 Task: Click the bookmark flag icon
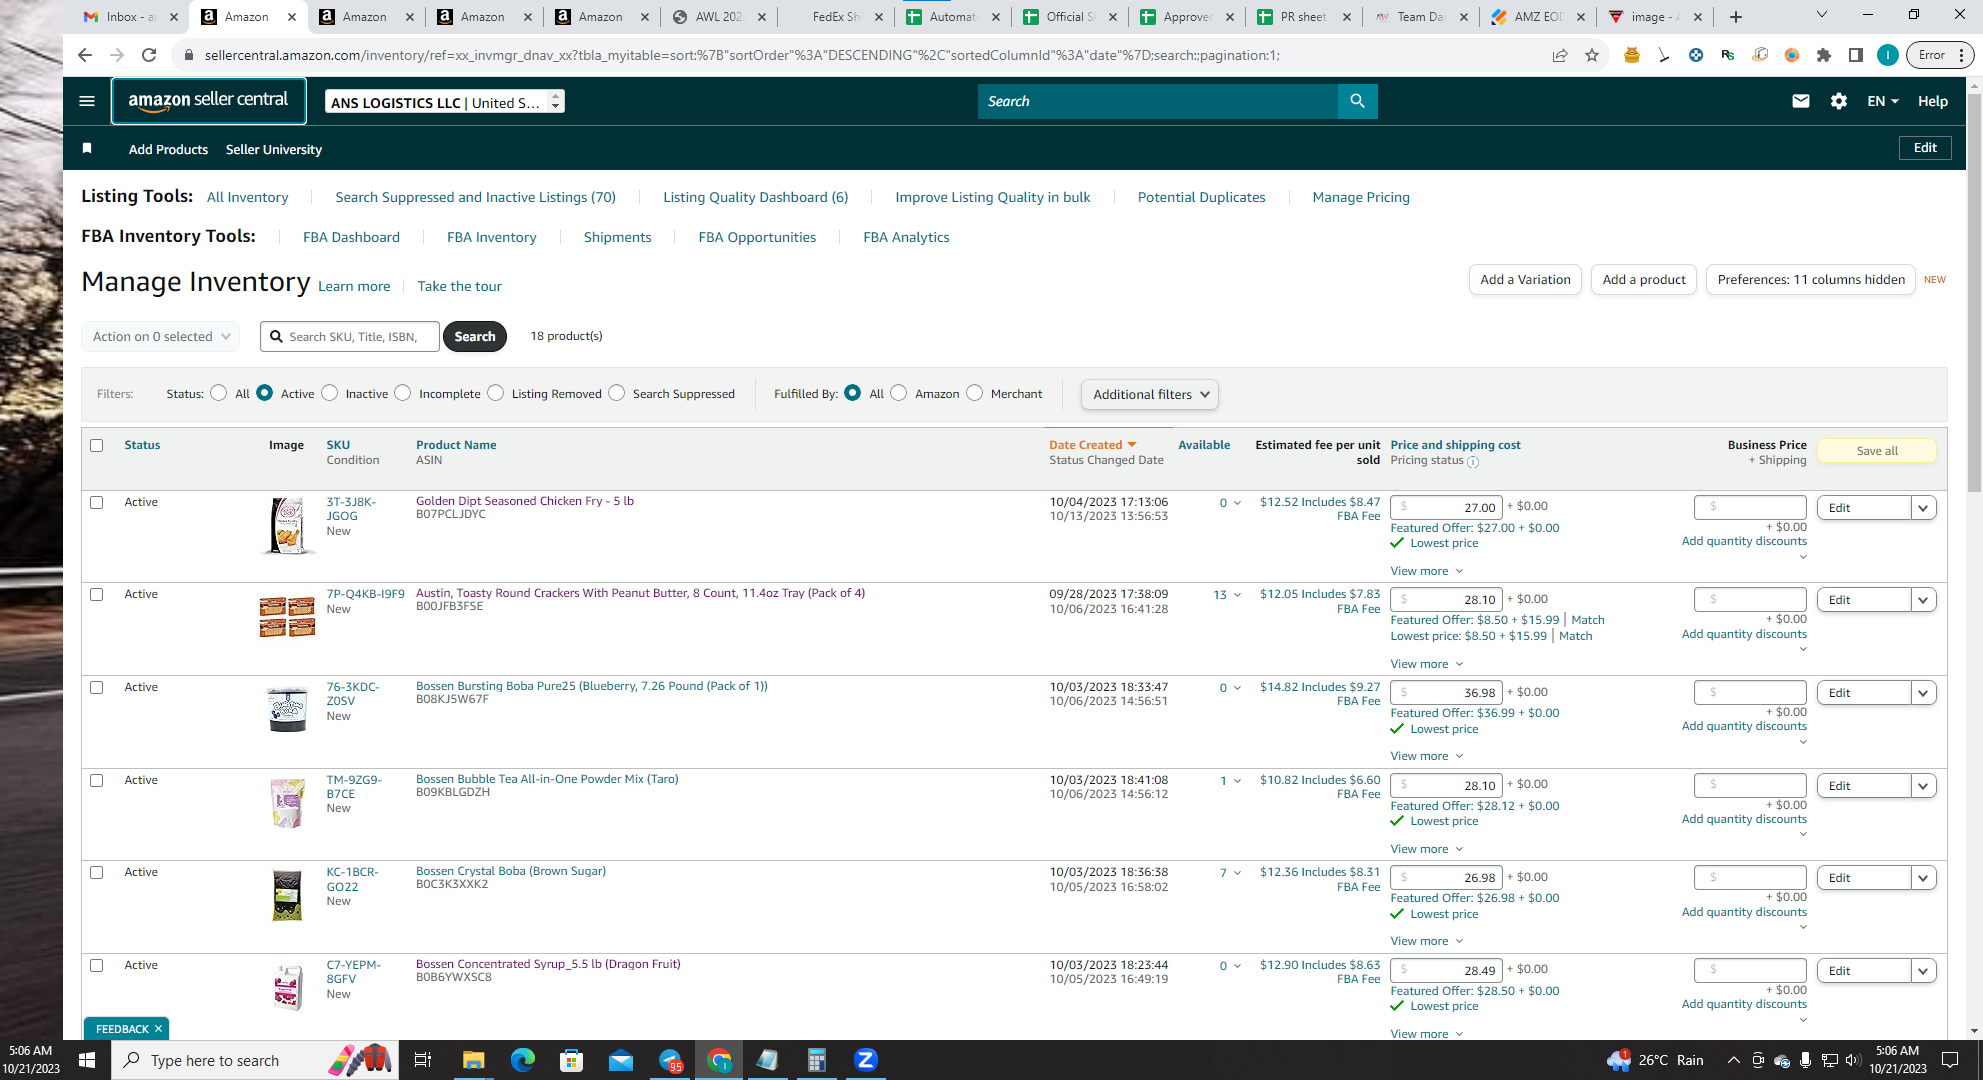pos(87,149)
